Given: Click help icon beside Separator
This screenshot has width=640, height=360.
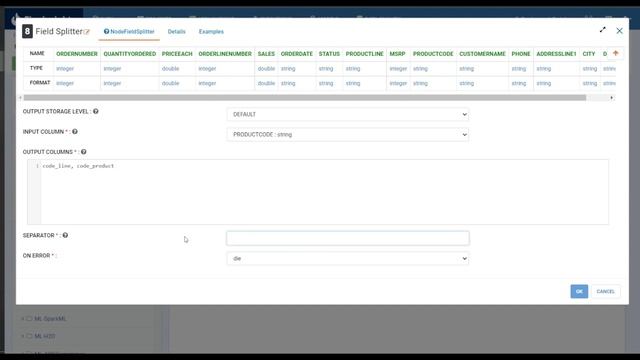Looking at the screenshot, I should [x=65, y=235].
